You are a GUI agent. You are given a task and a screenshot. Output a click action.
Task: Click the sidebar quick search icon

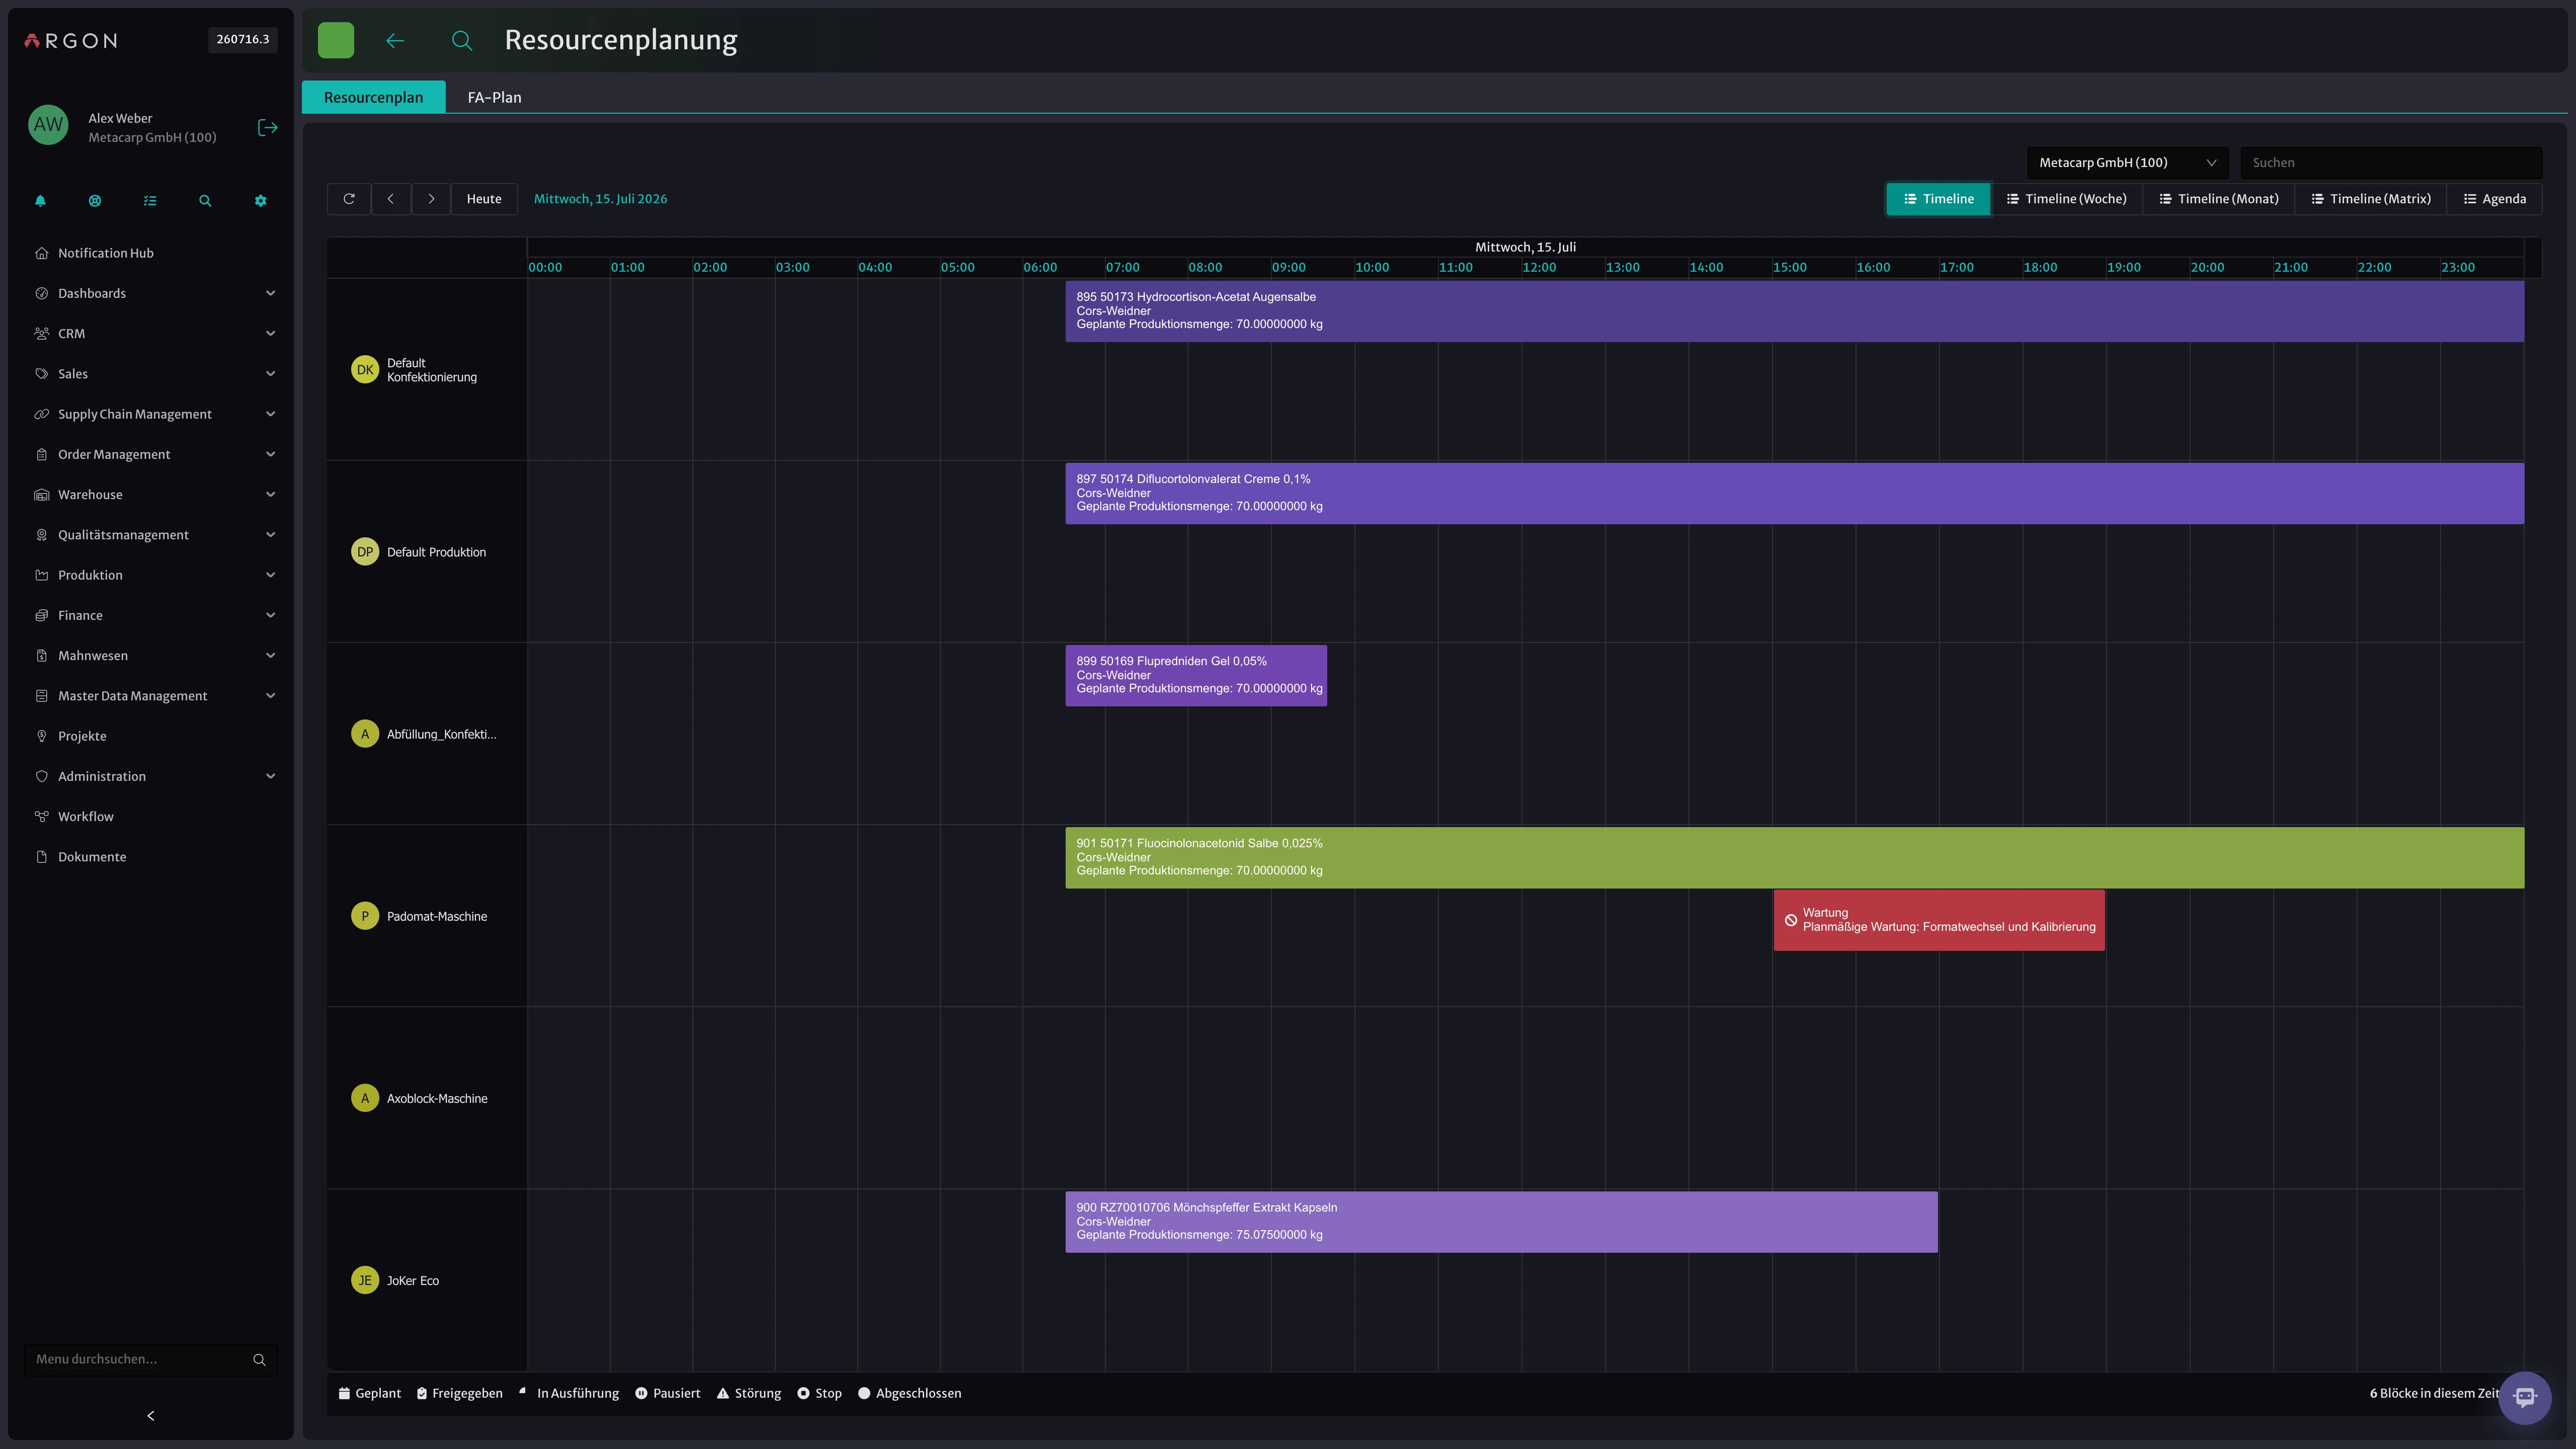205,201
